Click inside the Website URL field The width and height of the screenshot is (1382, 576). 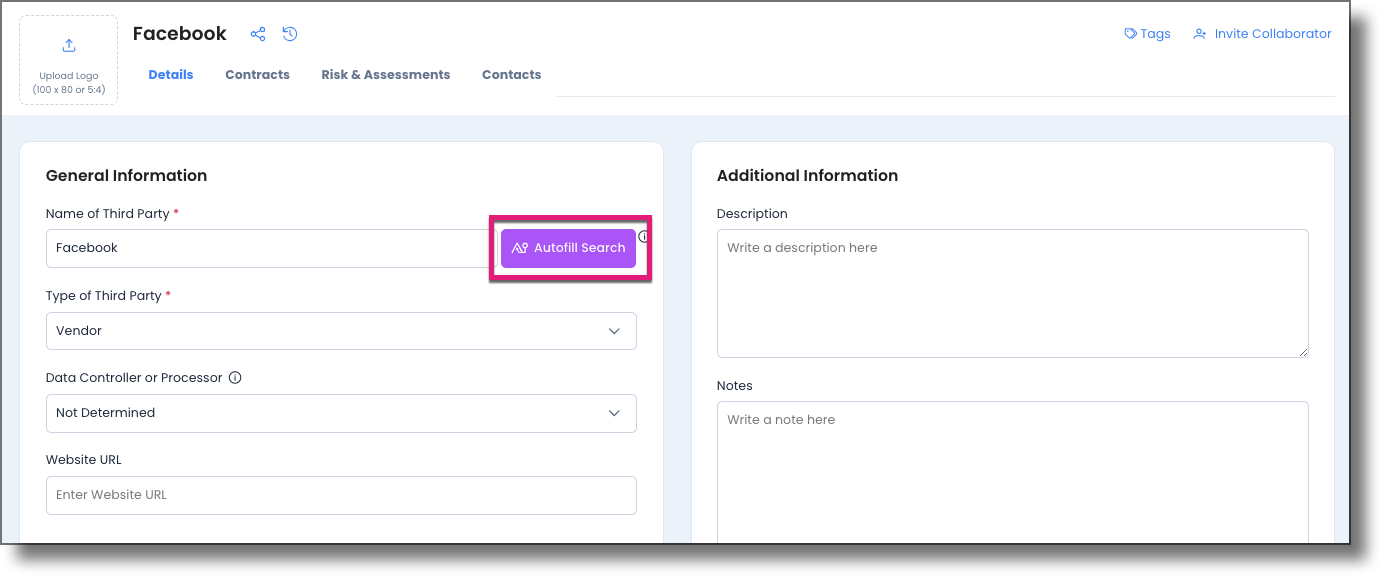pyautogui.click(x=341, y=494)
